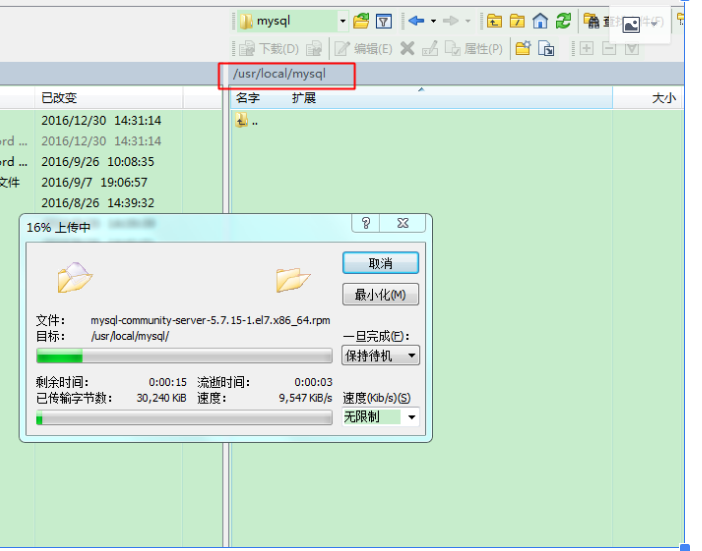Go to root directory icon
The image size is (702, 551).
pyautogui.click(x=517, y=21)
